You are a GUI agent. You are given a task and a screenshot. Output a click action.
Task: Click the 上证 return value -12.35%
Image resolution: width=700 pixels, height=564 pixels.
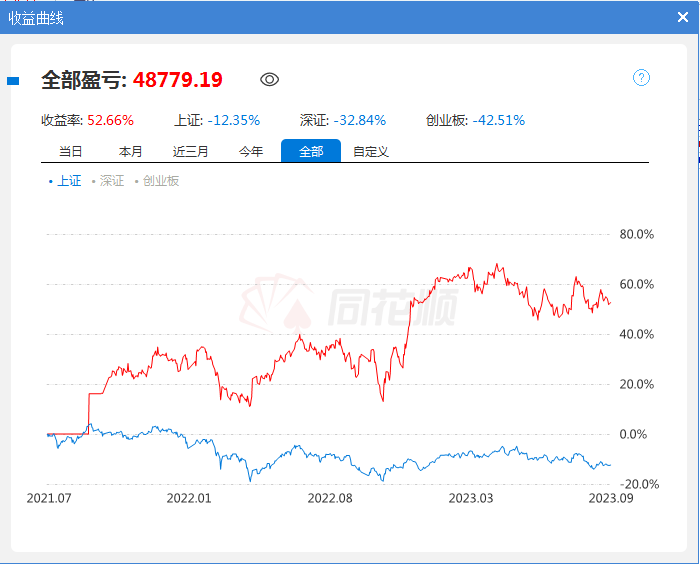[x=233, y=120]
